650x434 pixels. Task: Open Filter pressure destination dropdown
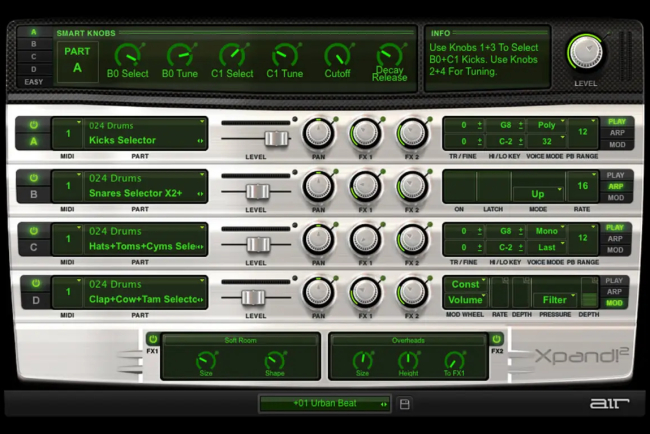555,300
